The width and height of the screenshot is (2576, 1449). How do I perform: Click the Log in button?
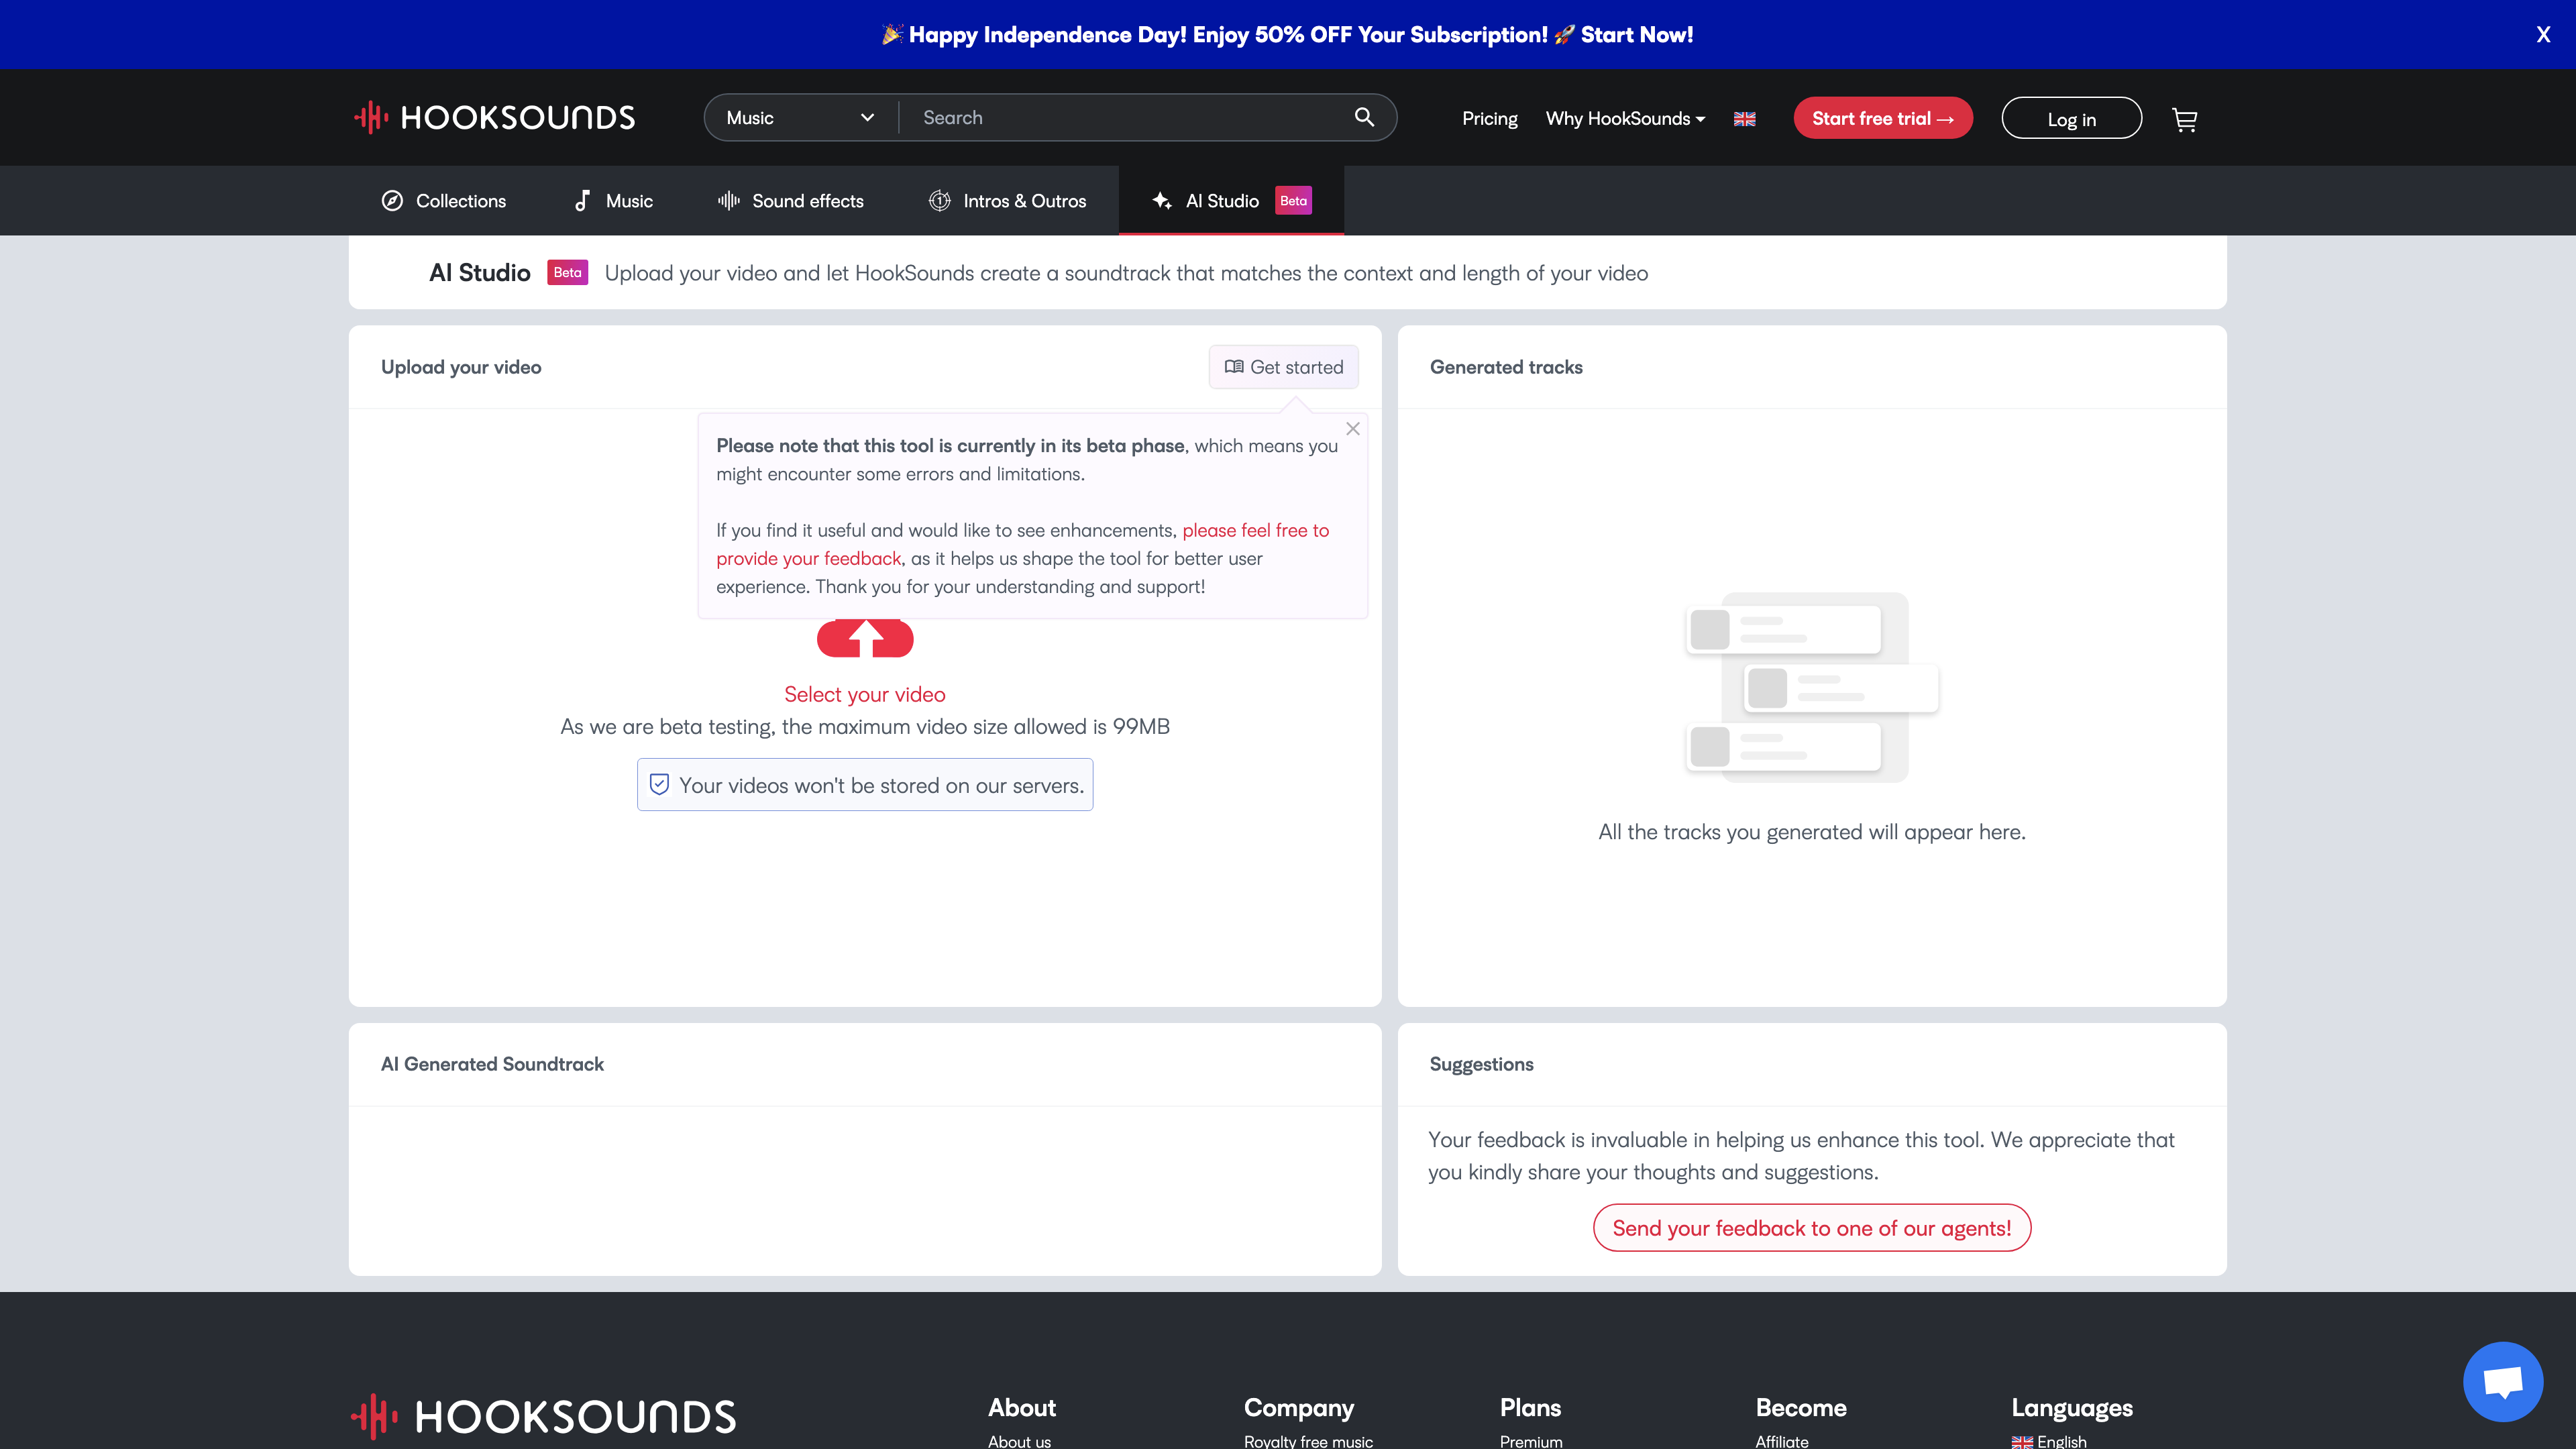click(2071, 119)
